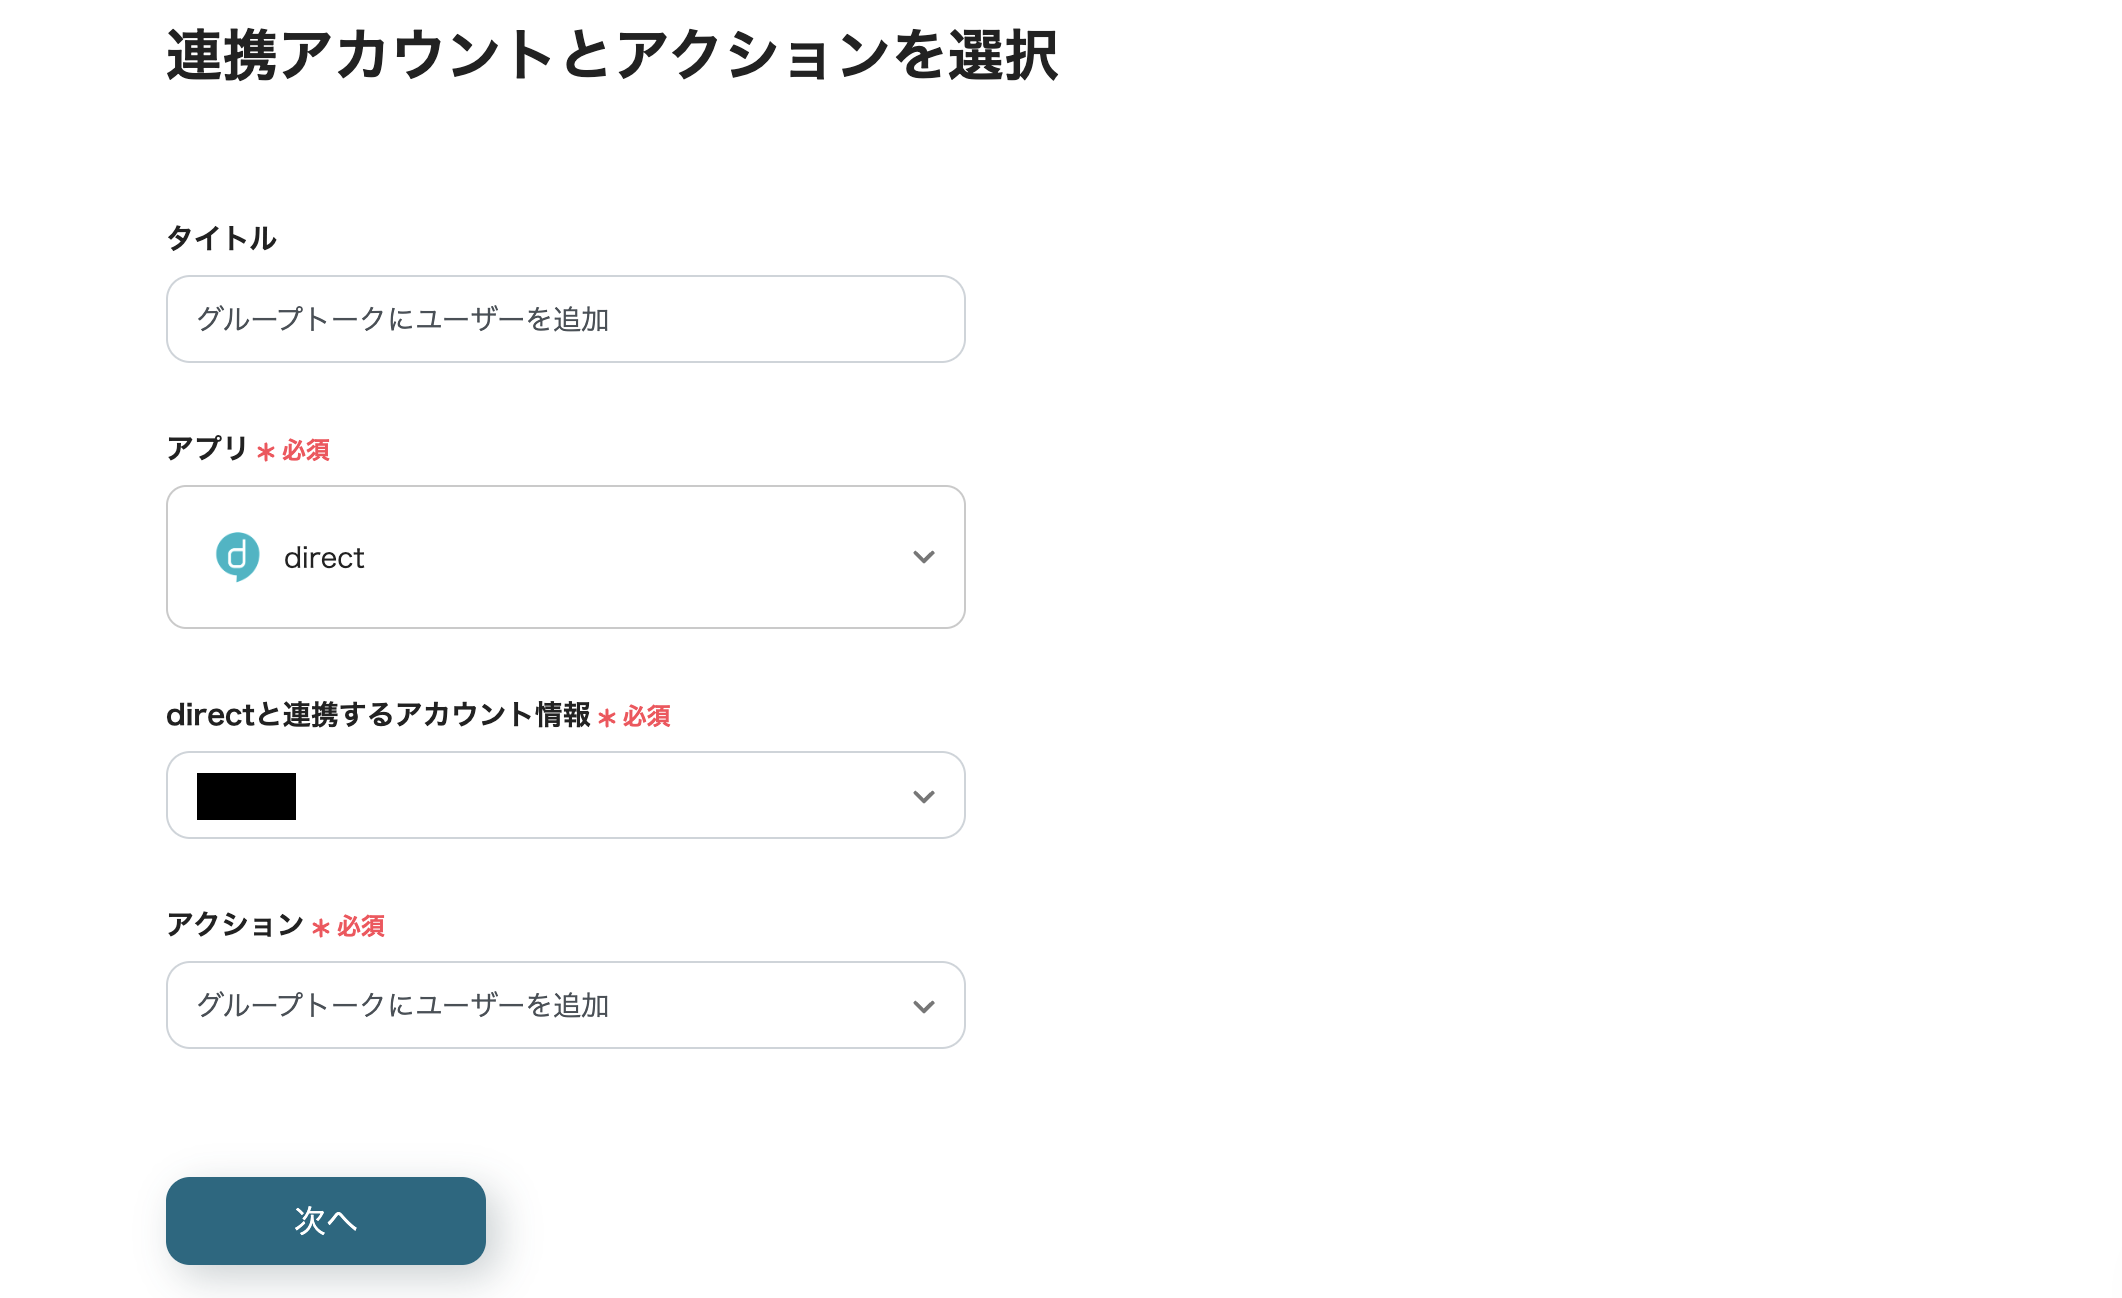Expand the account selection below directと連携するアカウント情報
Viewport: 2122px width, 1298px height.
coord(565,796)
